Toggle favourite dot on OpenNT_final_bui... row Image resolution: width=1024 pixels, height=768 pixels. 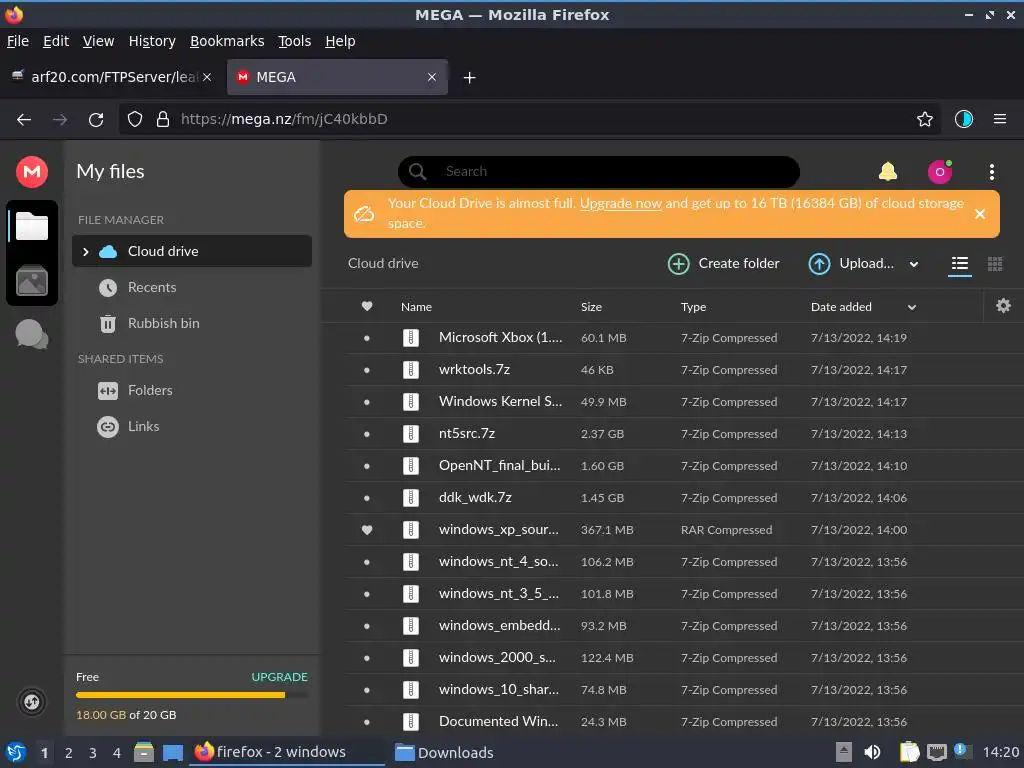[367, 466]
